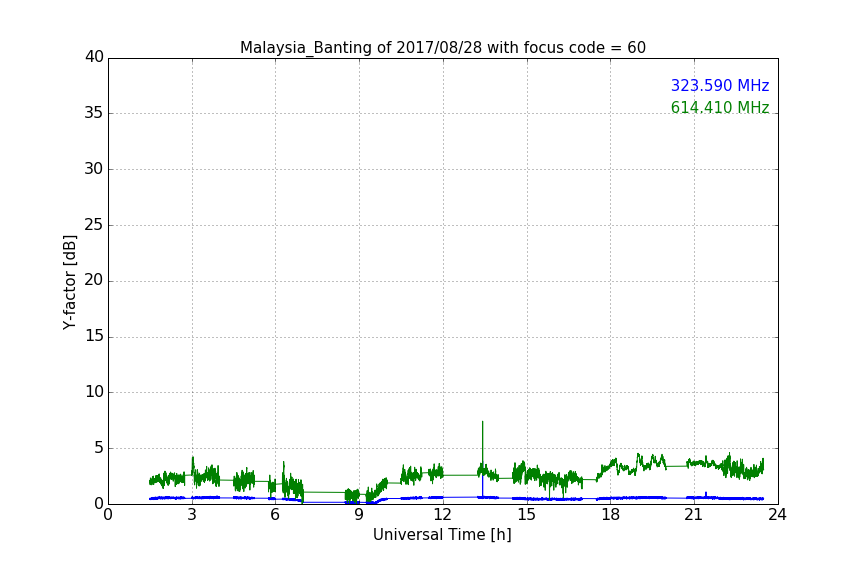The image size is (864, 576).
Task: Click the y-axis tick label '35'
Action: pyautogui.click(x=94, y=113)
